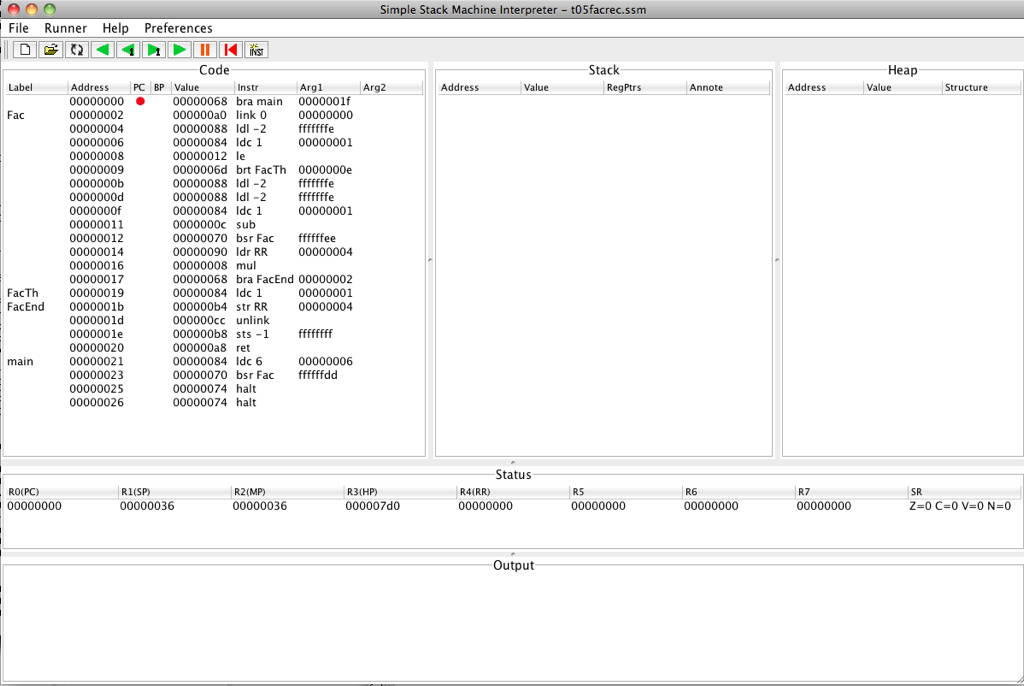Reset to start with red icon

[231, 49]
